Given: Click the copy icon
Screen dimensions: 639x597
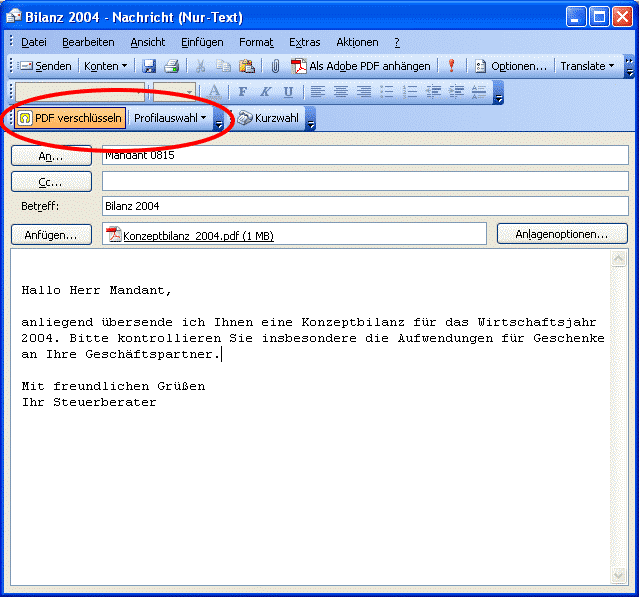Looking at the screenshot, I should tap(223, 66).
